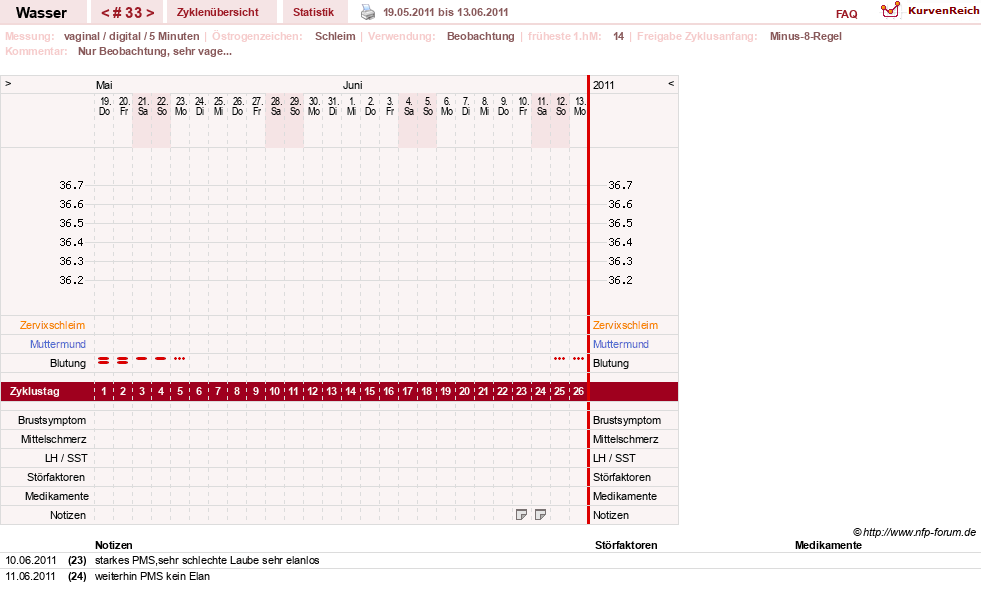Click the bleeding dash on cycle day 4
This screenshot has width=981, height=604.
tap(161, 359)
